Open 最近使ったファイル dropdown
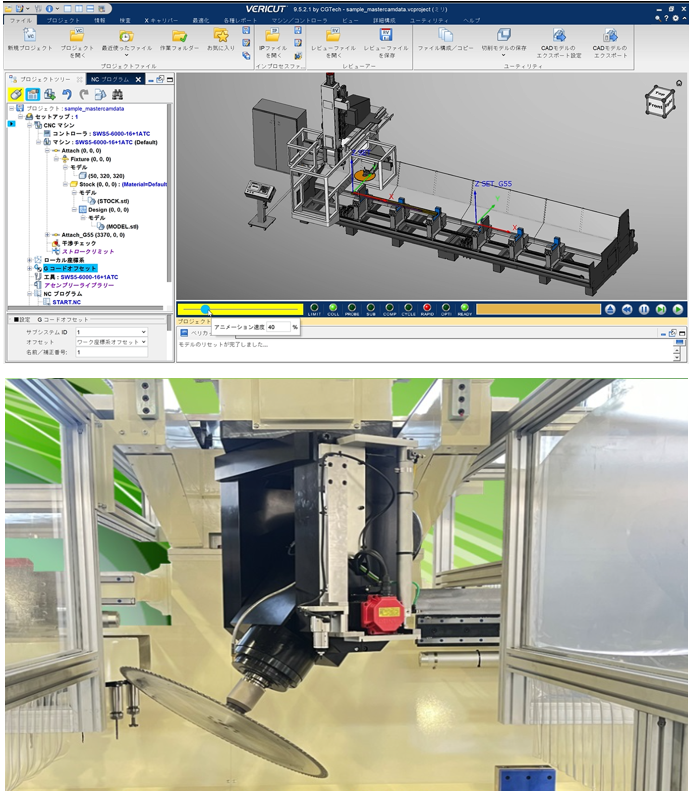Image resolution: width=691 pixels, height=793 pixels. coord(126,55)
